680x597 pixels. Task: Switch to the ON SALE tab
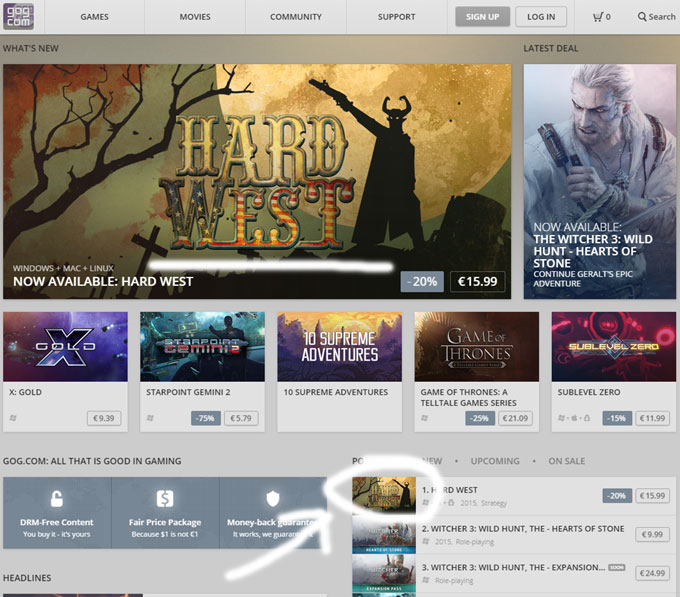[566, 461]
